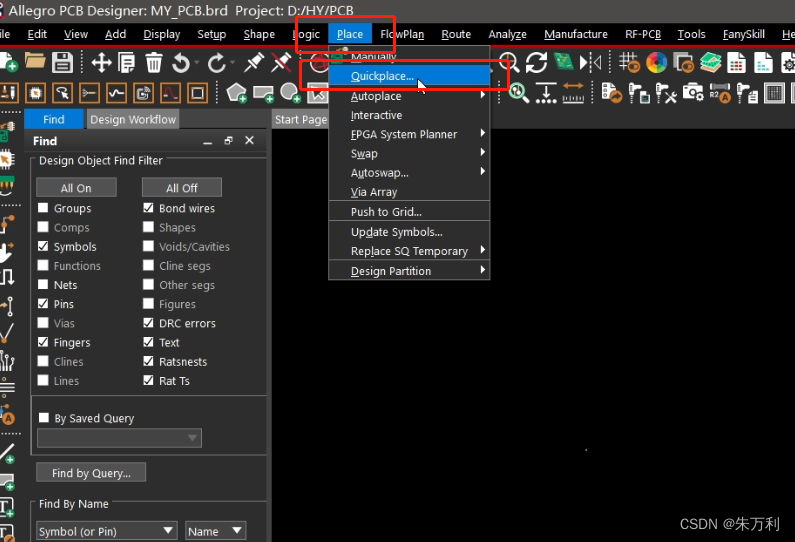Open a design with the folder icon
795x542 pixels.
point(35,62)
